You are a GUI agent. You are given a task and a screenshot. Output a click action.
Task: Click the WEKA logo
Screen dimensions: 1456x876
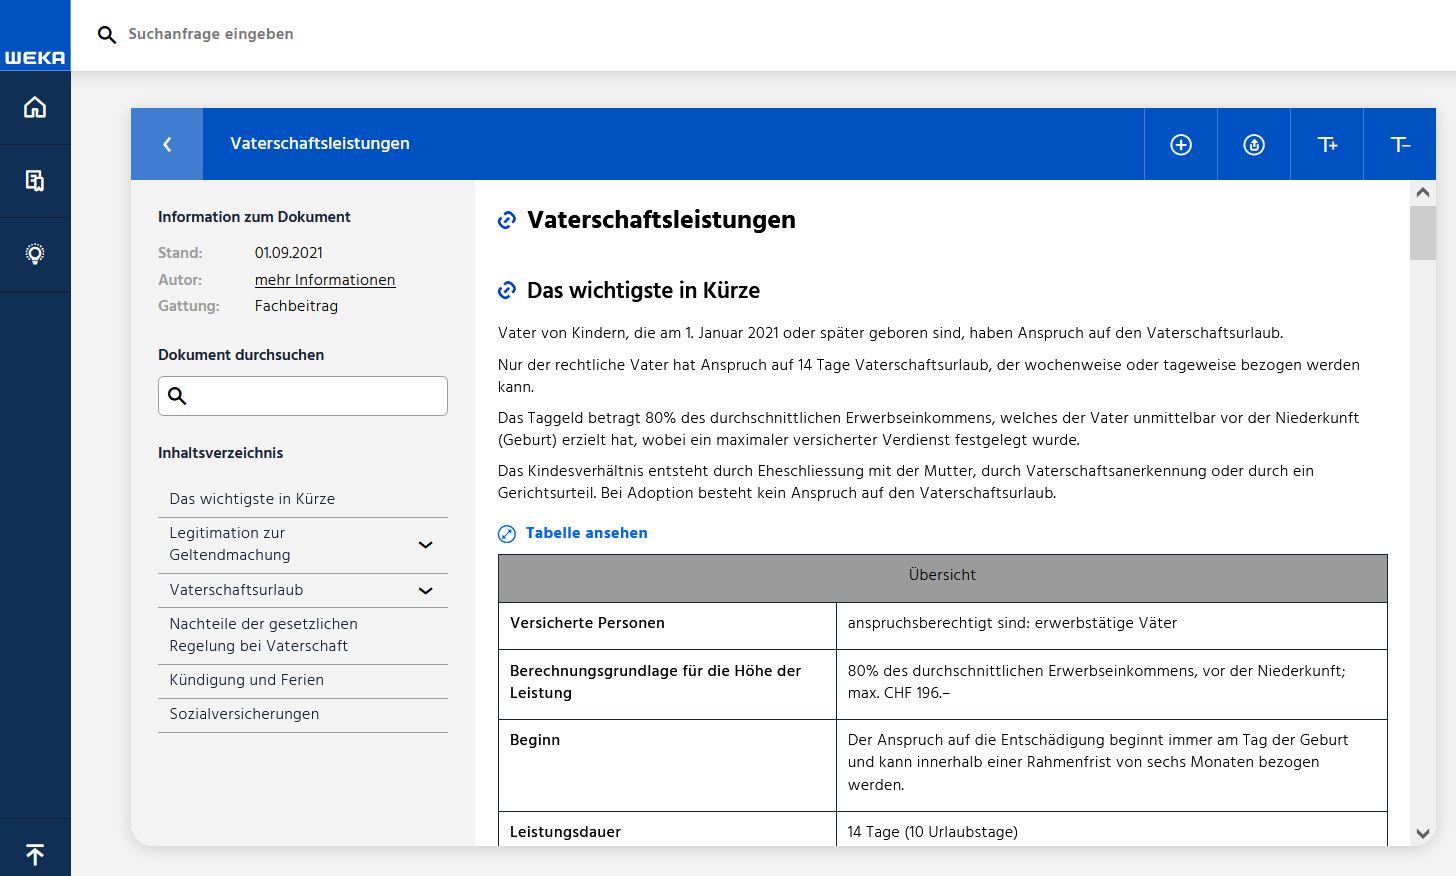click(35, 57)
